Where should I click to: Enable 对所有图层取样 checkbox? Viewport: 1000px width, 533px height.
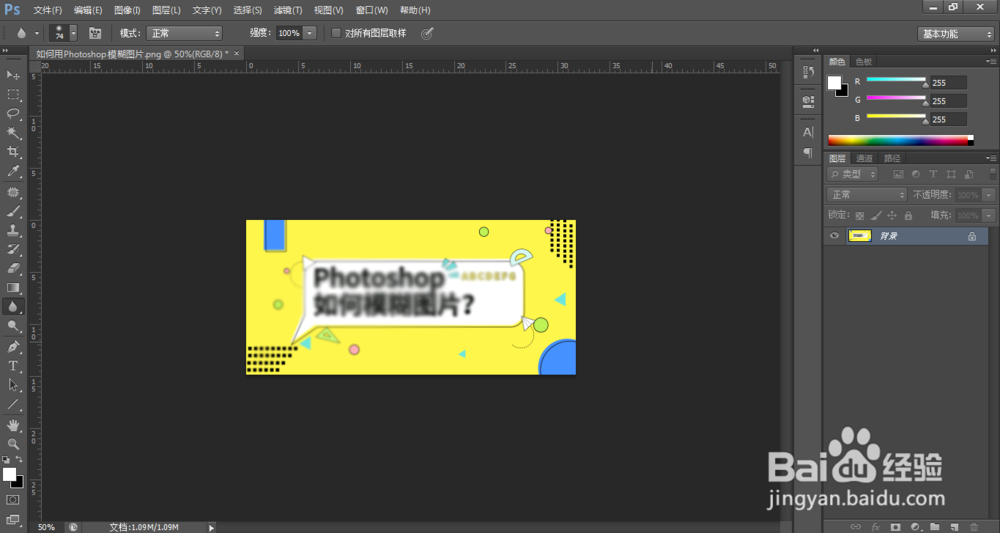point(336,33)
